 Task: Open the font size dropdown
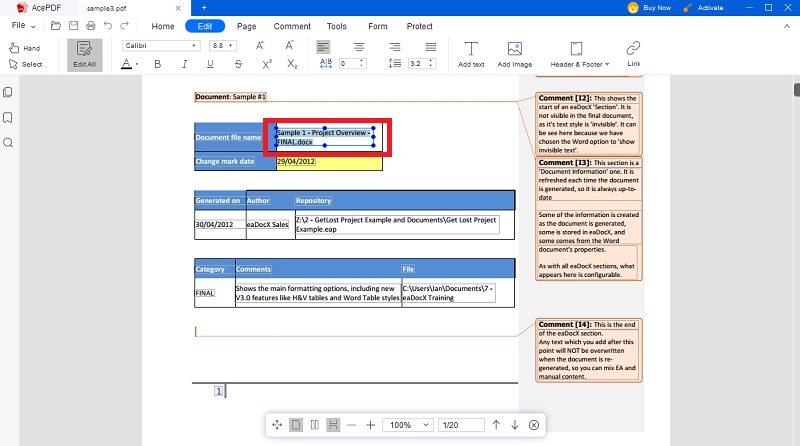click(223, 45)
